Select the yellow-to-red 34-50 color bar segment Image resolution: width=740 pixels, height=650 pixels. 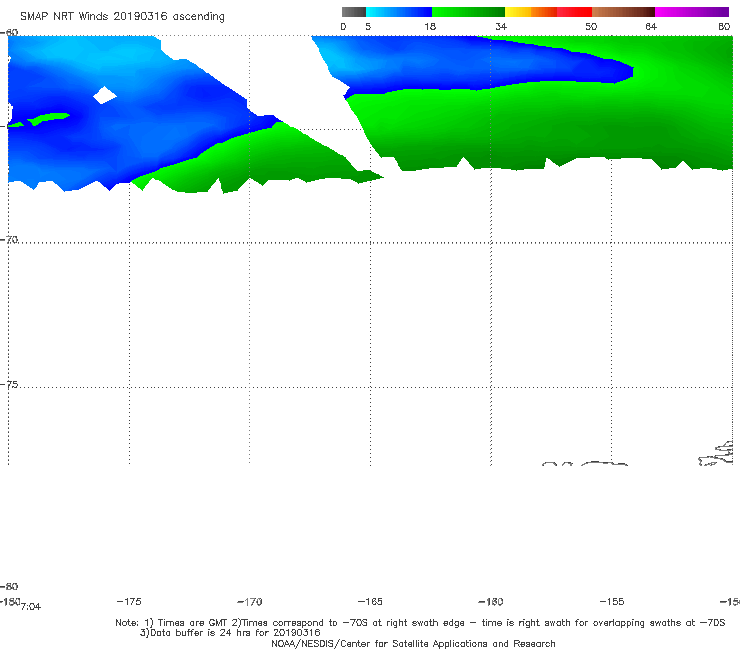[548, 12]
